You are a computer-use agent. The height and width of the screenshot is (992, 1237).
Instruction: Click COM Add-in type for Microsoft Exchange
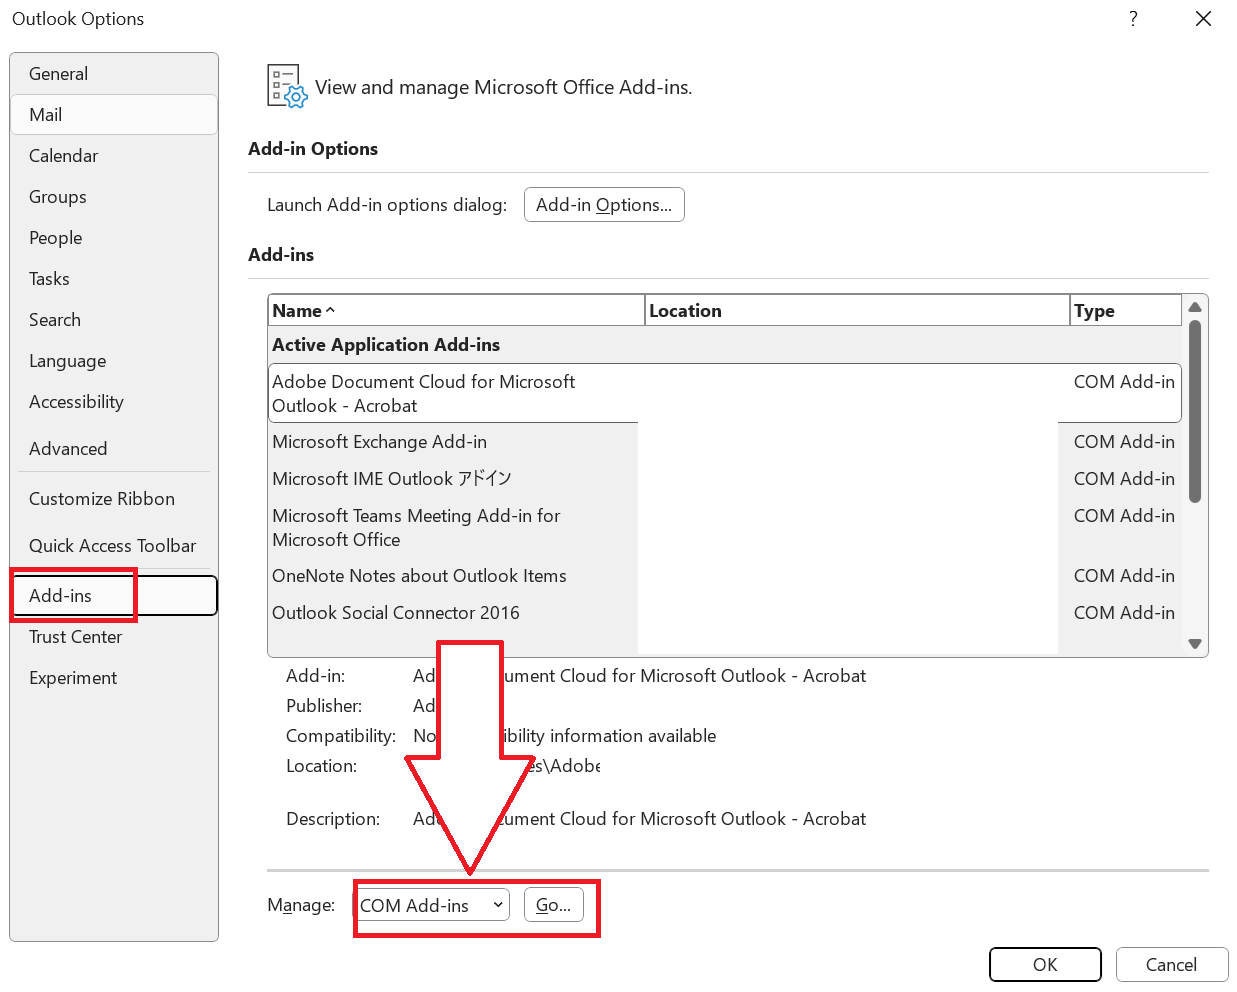[1124, 442]
